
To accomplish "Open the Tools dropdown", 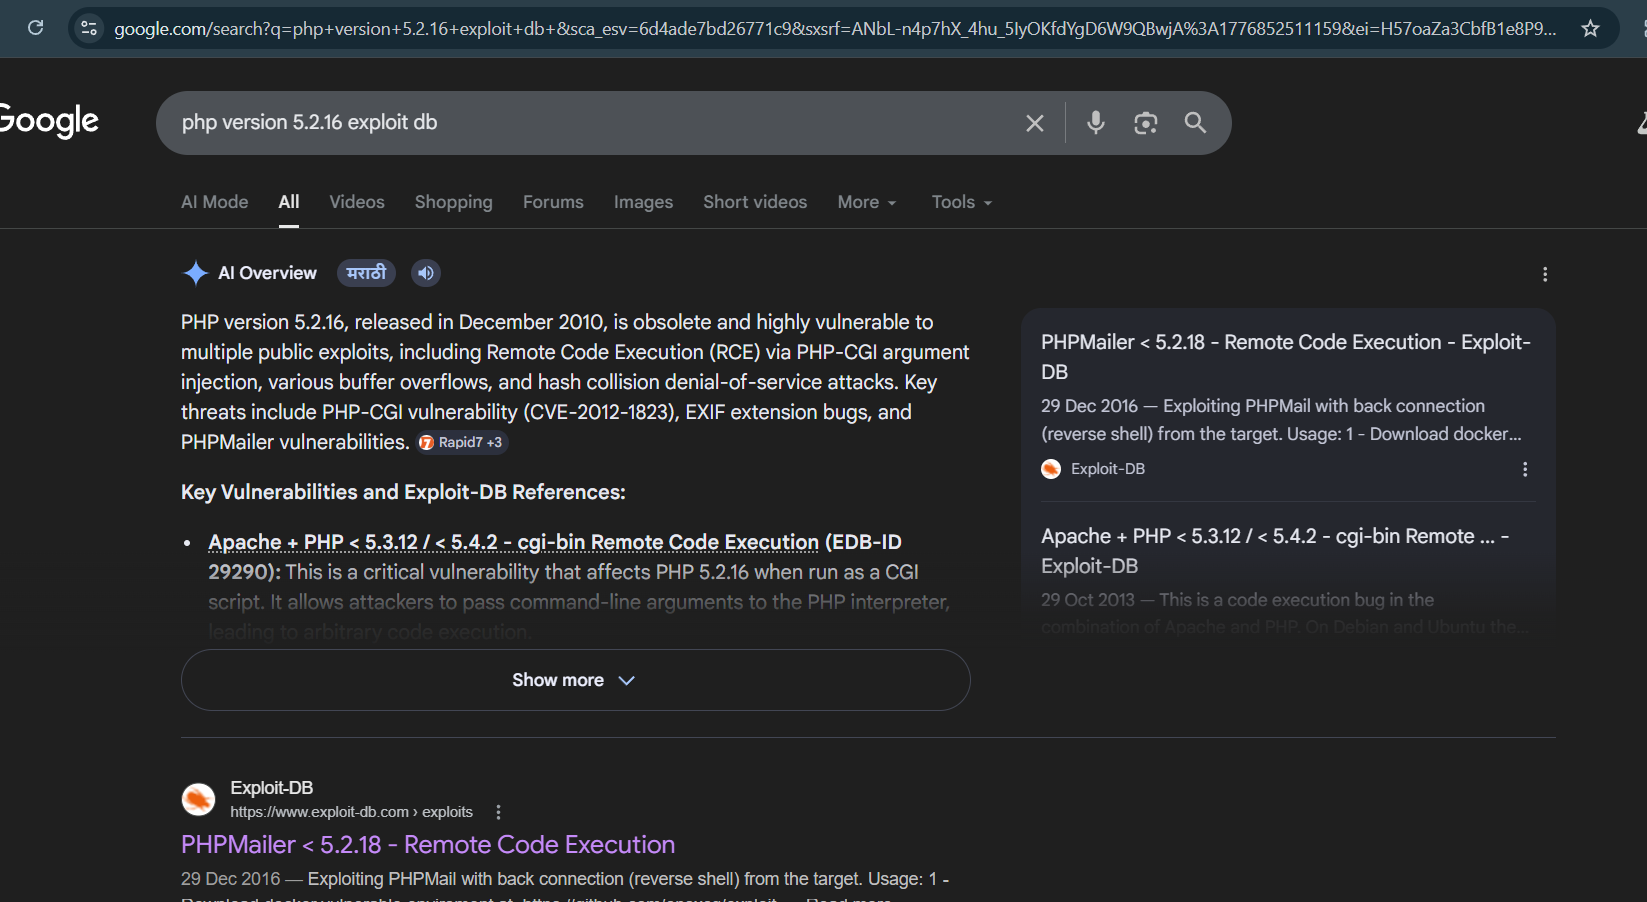I will pos(961,202).
